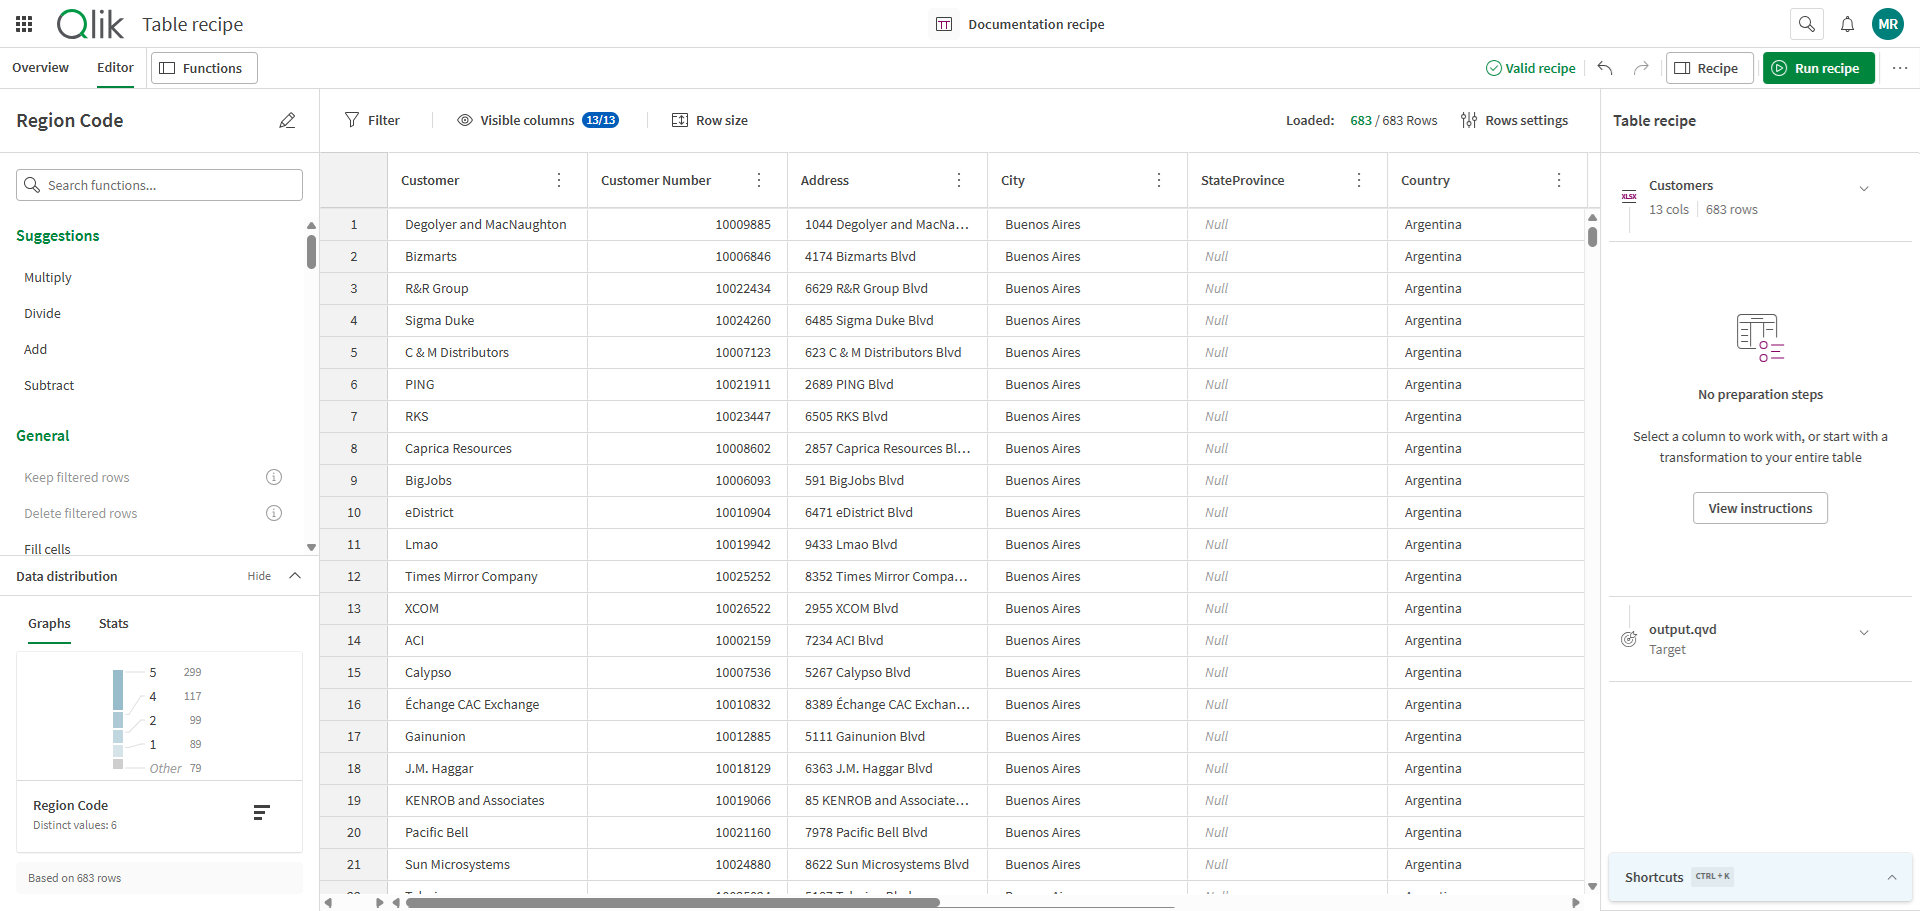This screenshot has height=911, width=1920.
Task: Open Customer column options menu
Action: tap(559, 180)
